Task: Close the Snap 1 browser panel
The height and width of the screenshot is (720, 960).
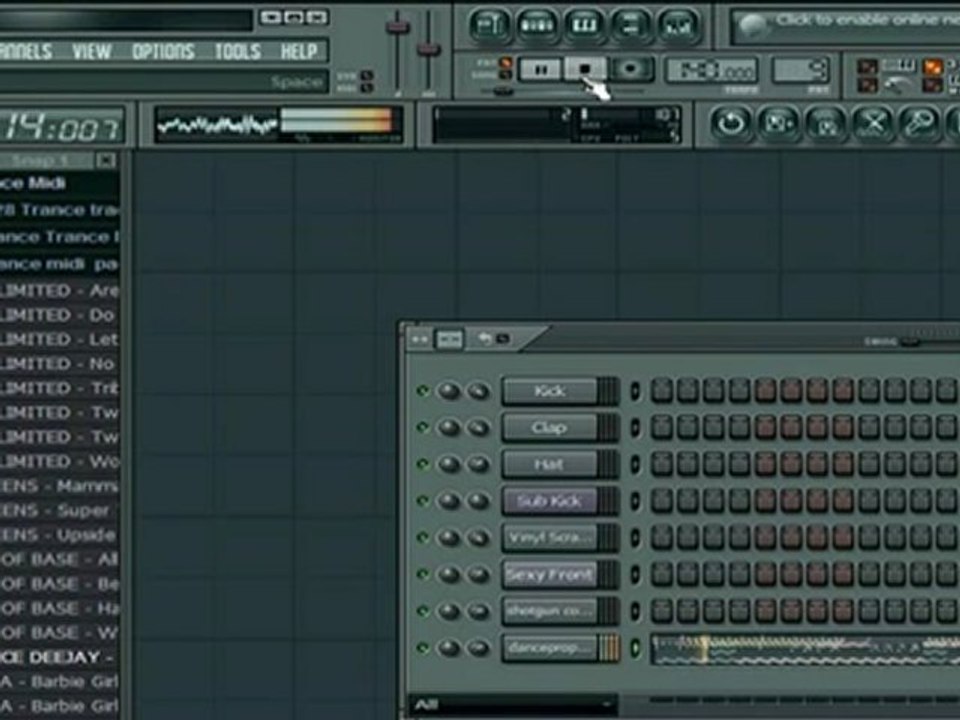Action: pyautogui.click(x=106, y=160)
